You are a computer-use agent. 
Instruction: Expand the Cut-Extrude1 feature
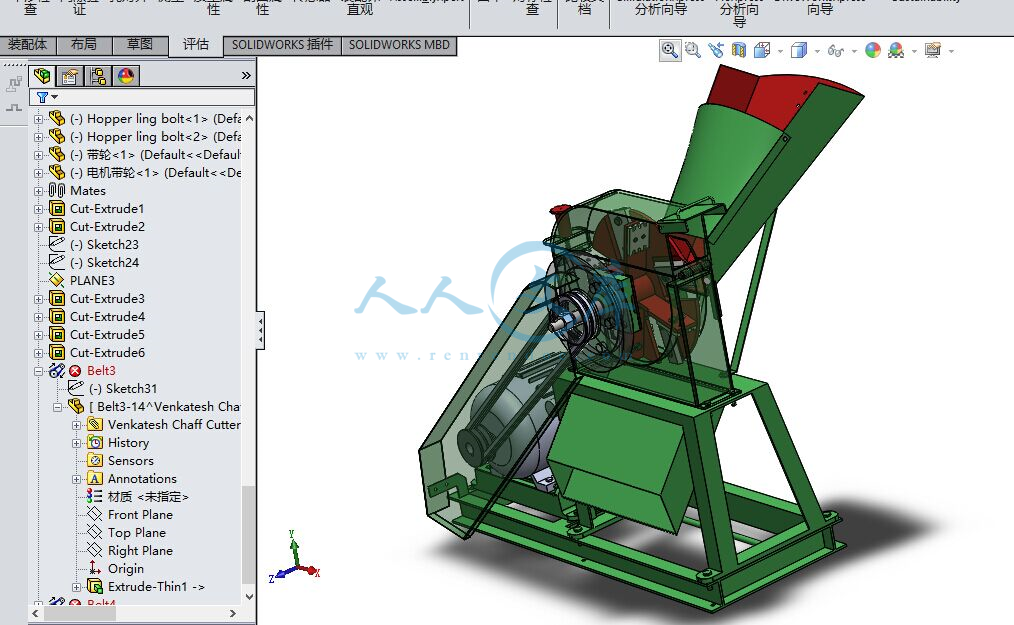(x=39, y=210)
